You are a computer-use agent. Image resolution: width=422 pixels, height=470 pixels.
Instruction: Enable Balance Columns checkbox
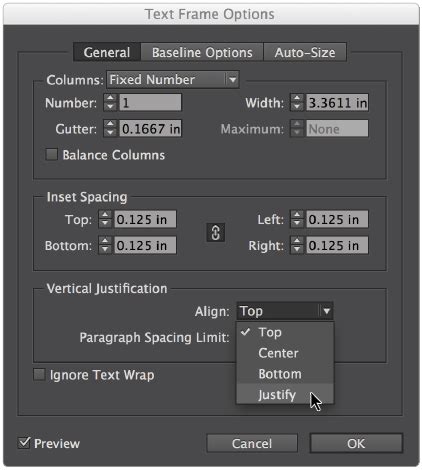pos(51,155)
